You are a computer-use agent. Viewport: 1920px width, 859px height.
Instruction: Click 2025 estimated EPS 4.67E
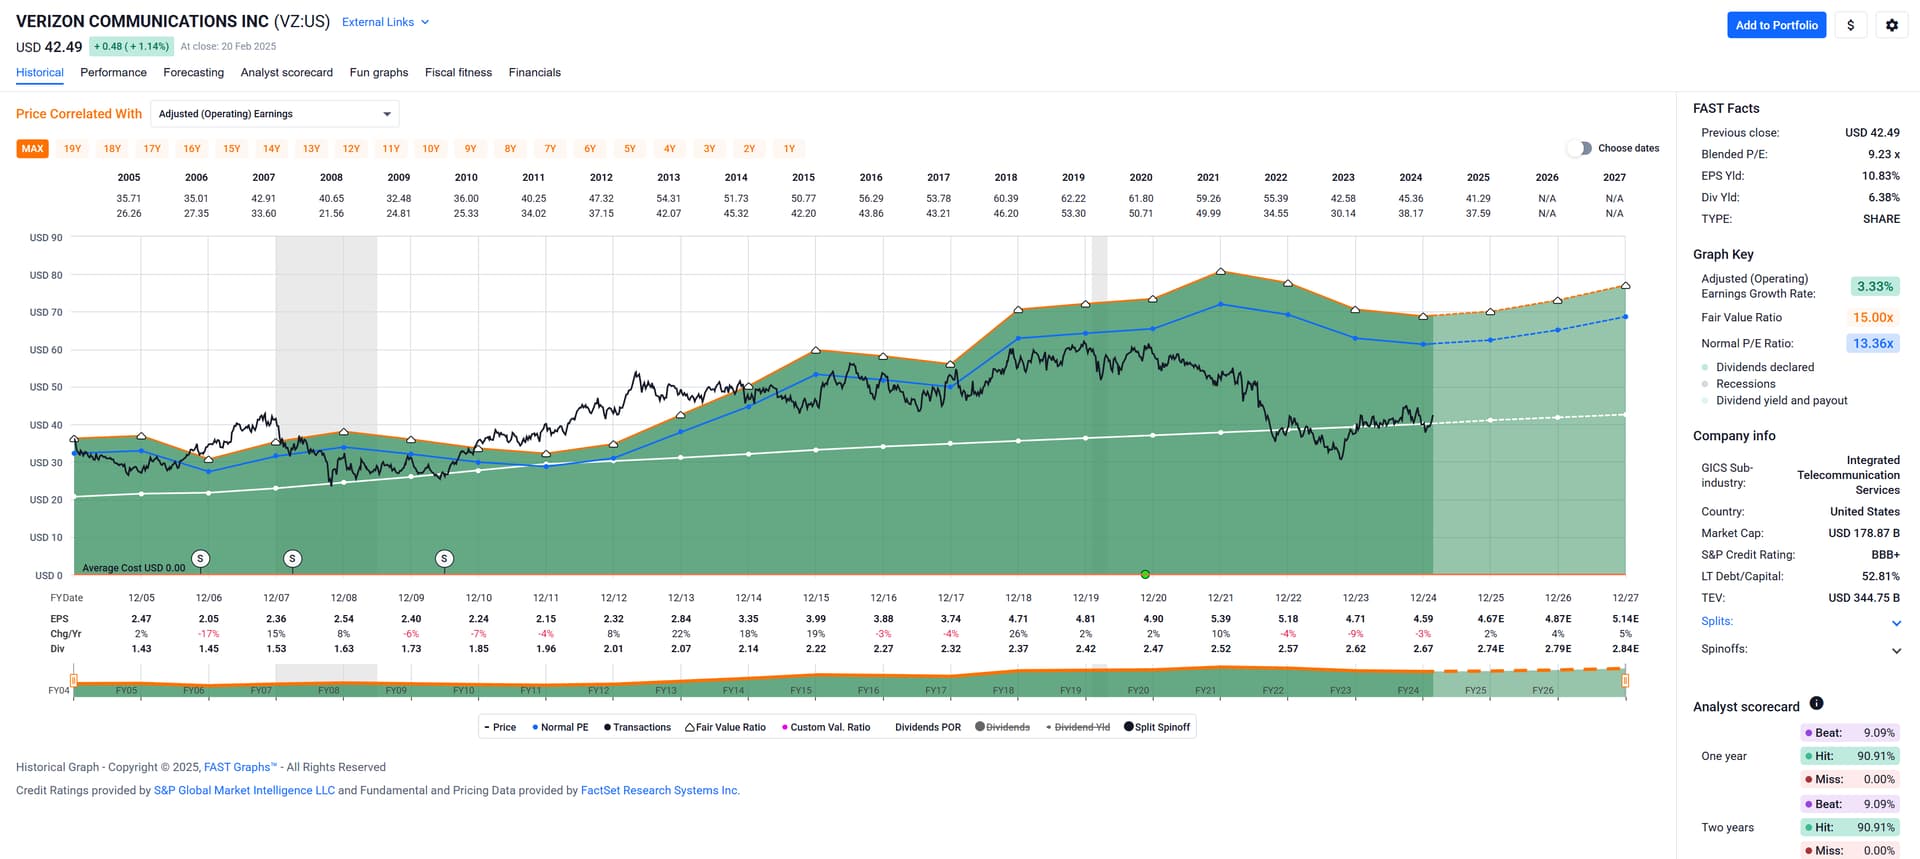[x=1491, y=619]
